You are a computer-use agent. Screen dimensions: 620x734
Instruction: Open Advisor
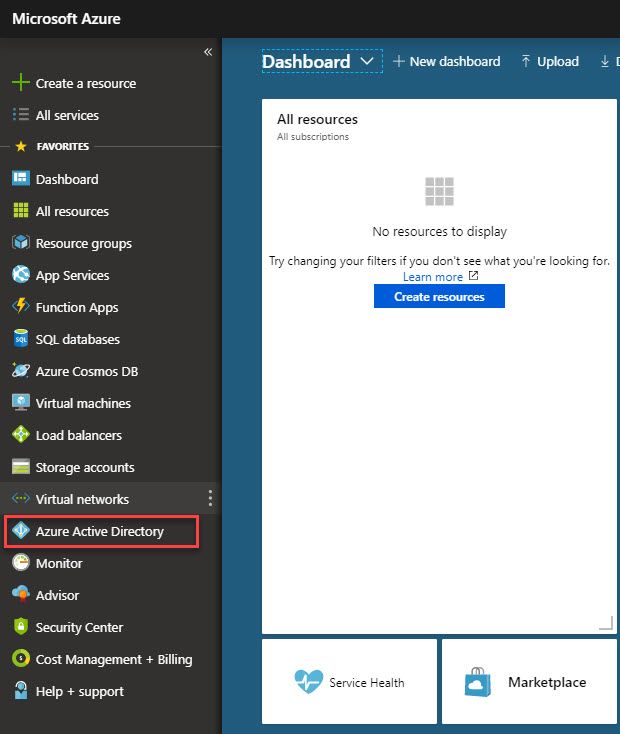tap(58, 595)
